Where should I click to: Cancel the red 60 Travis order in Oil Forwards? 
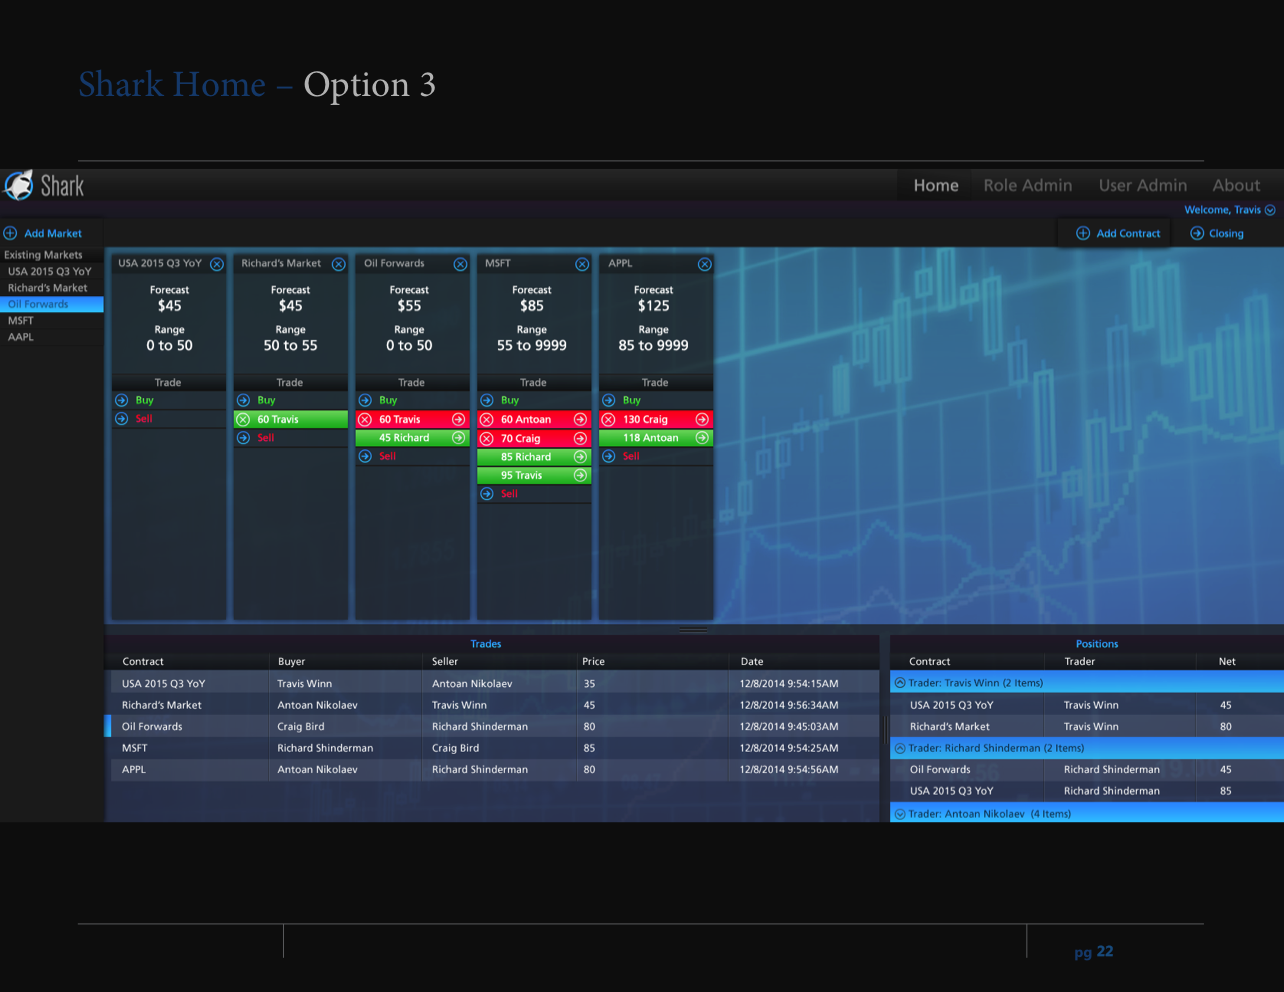point(365,420)
